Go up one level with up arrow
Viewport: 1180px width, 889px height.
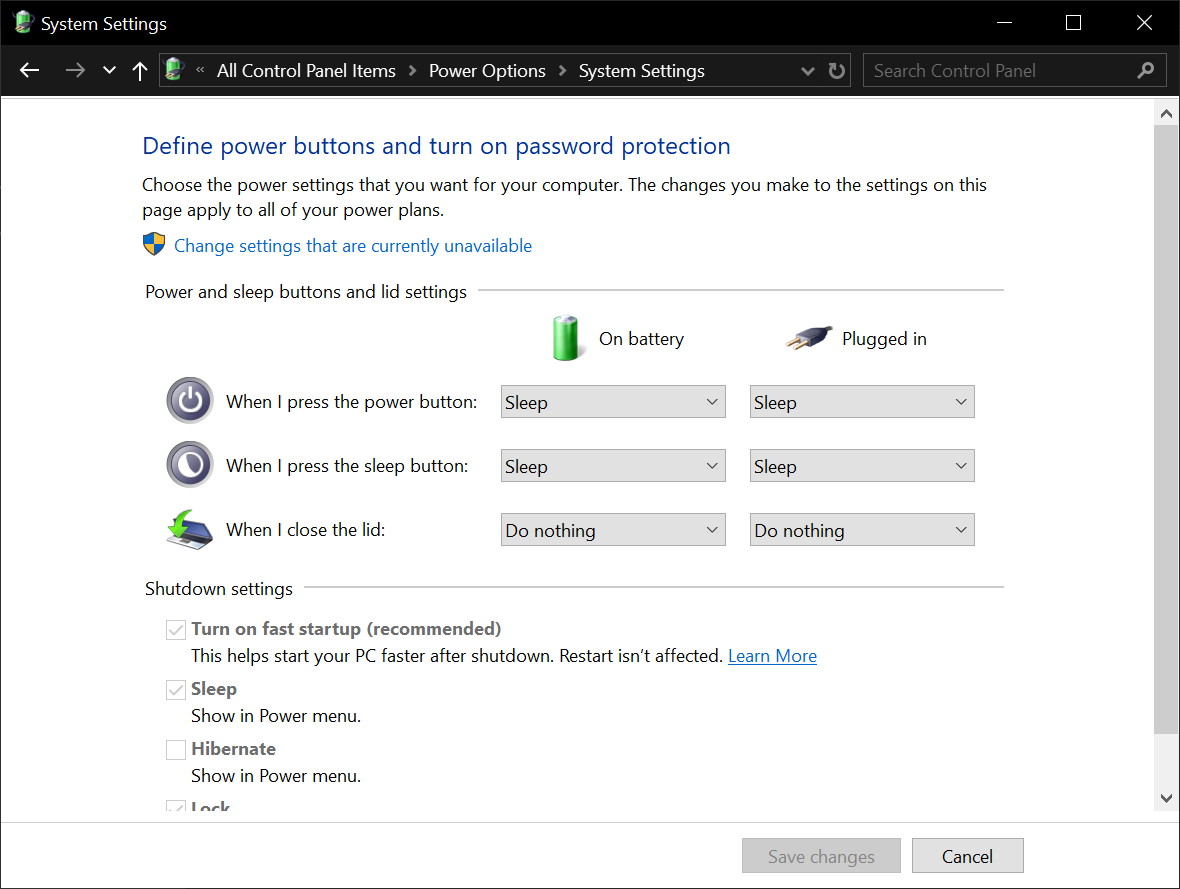click(139, 71)
